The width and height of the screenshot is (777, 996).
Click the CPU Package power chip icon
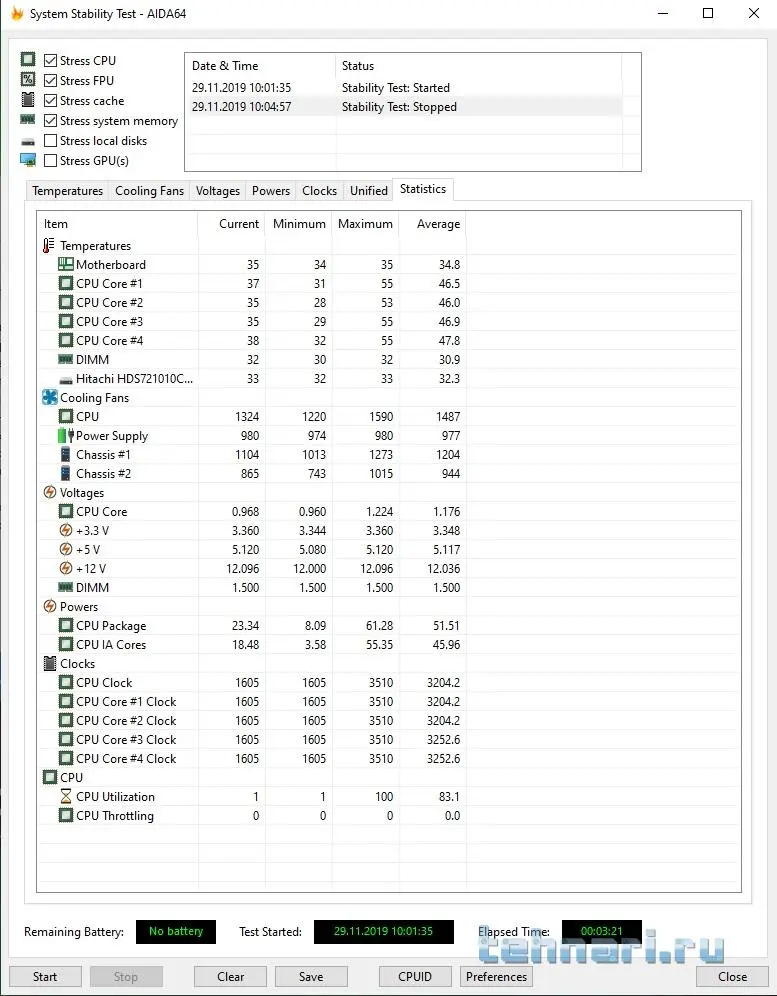click(65, 626)
